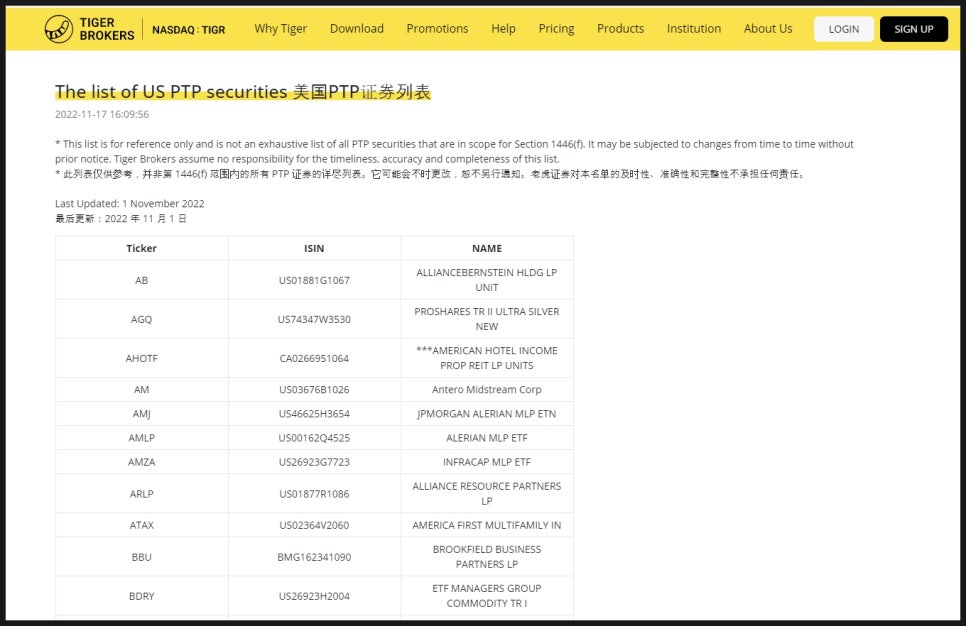The image size is (966, 626).
Task: Select the ARLP ticker cell
Action: pos(142,494)
